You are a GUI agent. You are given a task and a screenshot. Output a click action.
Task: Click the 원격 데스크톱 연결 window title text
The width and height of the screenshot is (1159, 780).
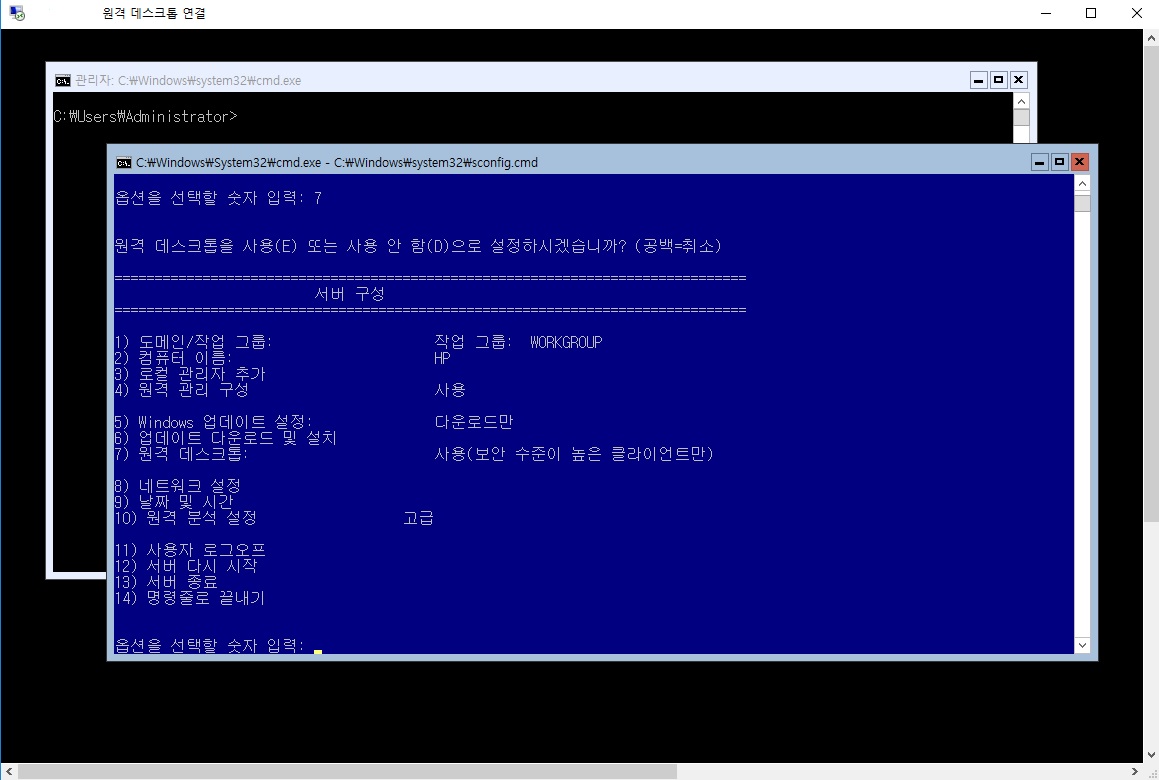pyautogui.click(x=154, y=13)
